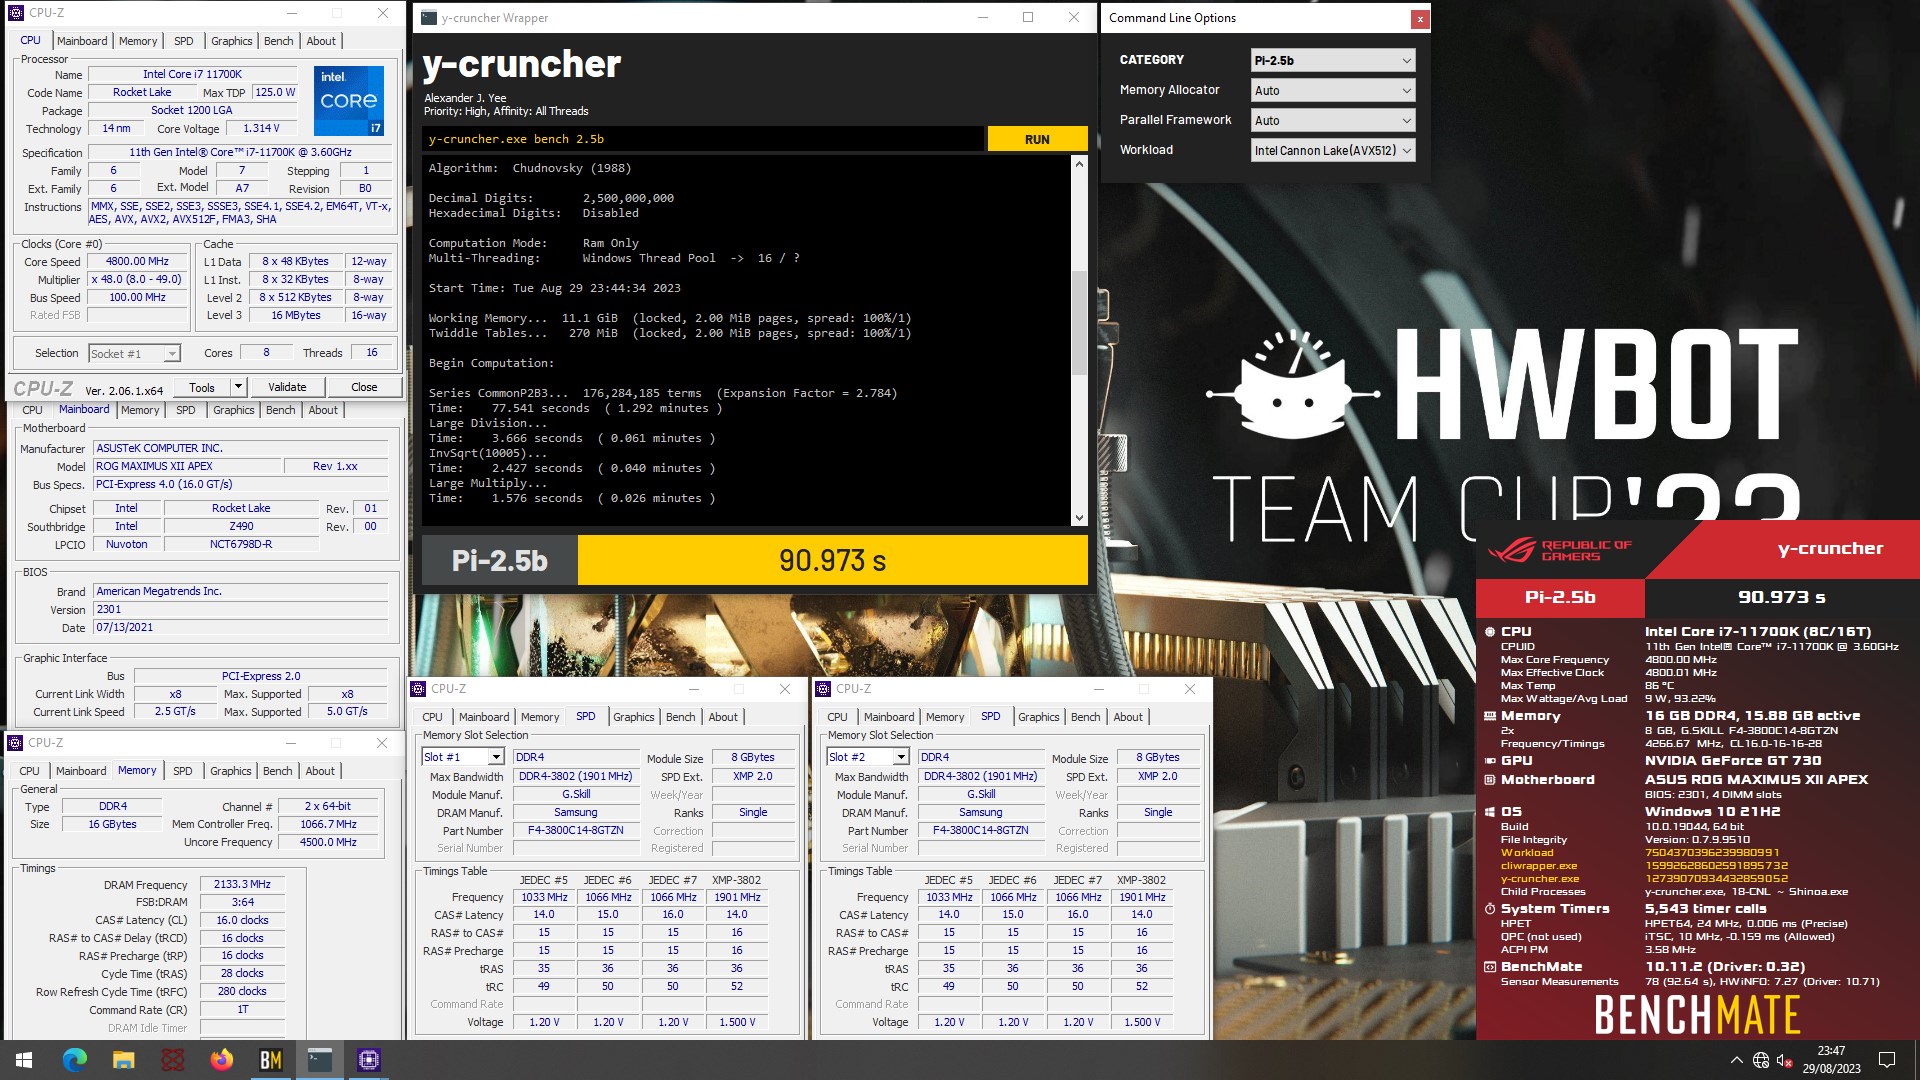Viewport: 1920px width, 1080px height.
Task: Click the ROG MAXIMUS XII APEX model field
Action: (x=187, y=466)
